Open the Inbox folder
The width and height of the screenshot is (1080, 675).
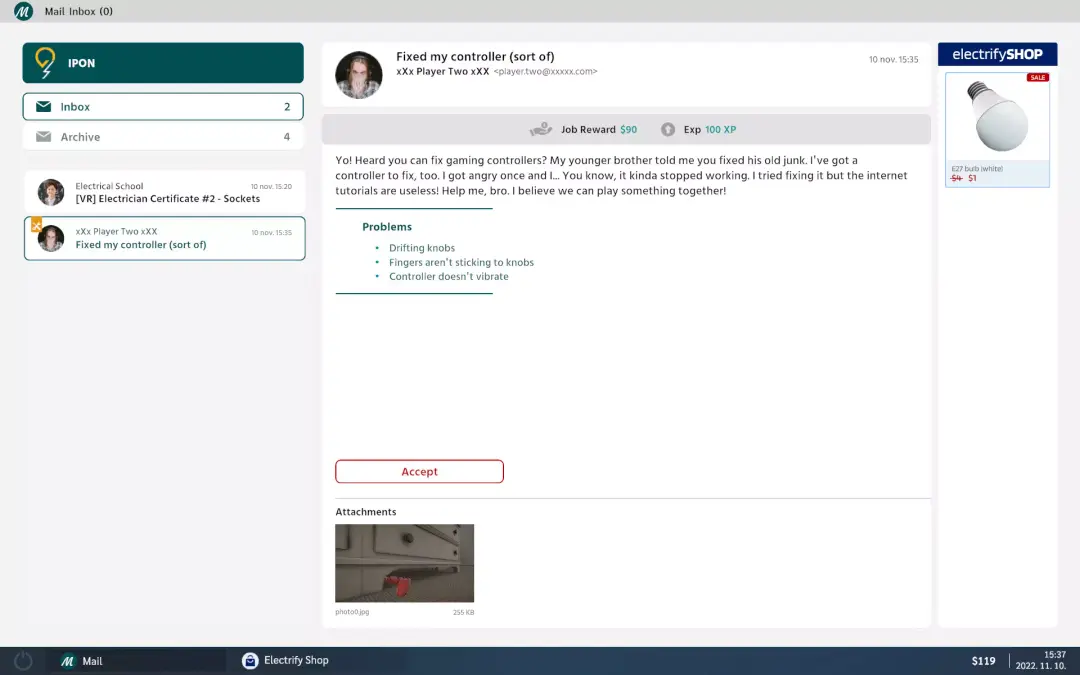click(x=163, y=107)
